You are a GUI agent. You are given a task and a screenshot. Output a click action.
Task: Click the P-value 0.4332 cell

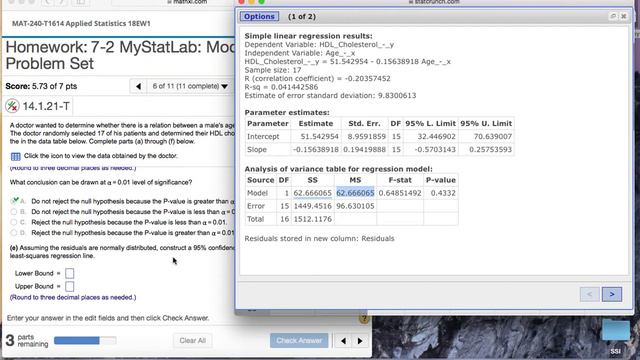coord(443,193)
